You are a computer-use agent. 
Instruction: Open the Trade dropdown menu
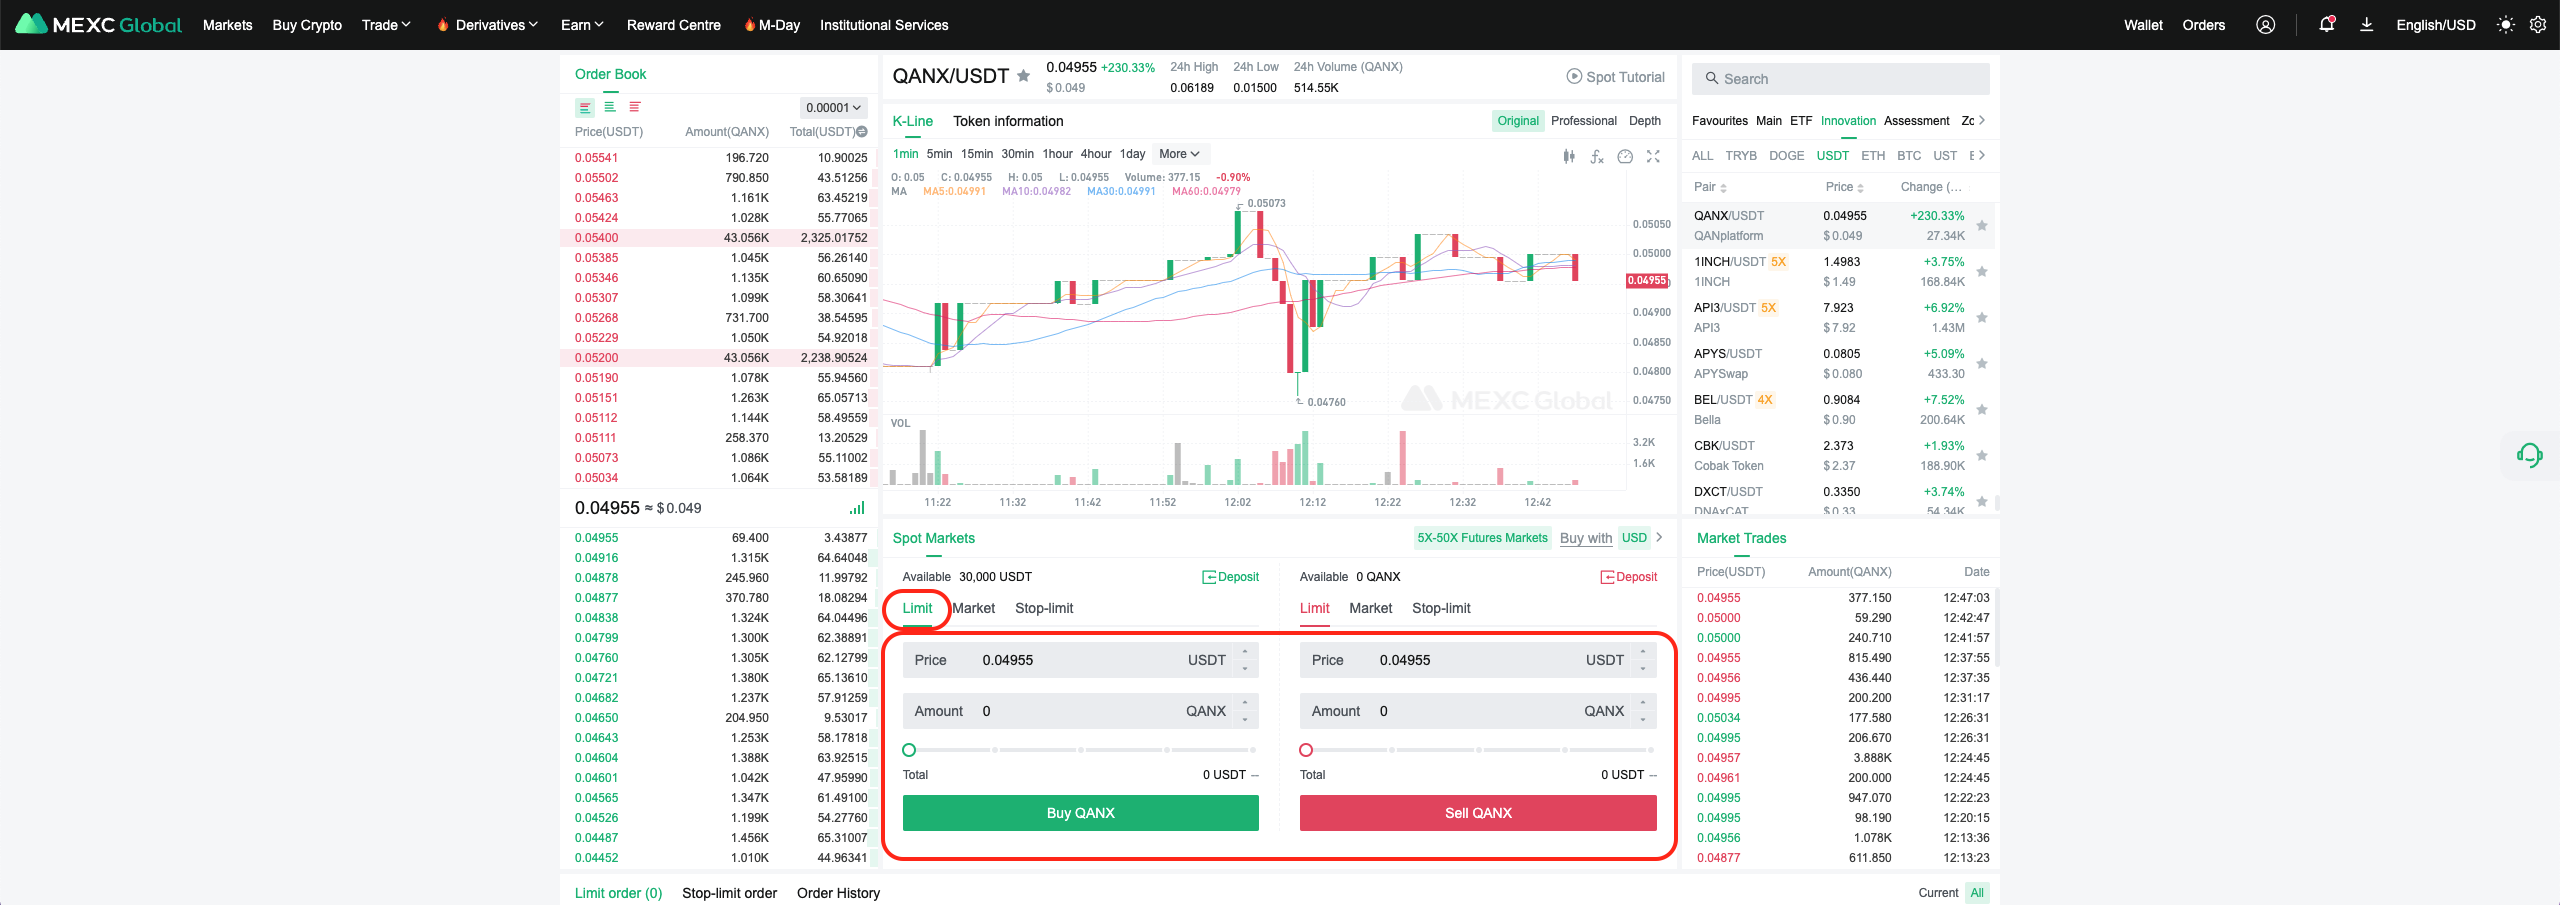pyautogui.click(x=386, y=25)
